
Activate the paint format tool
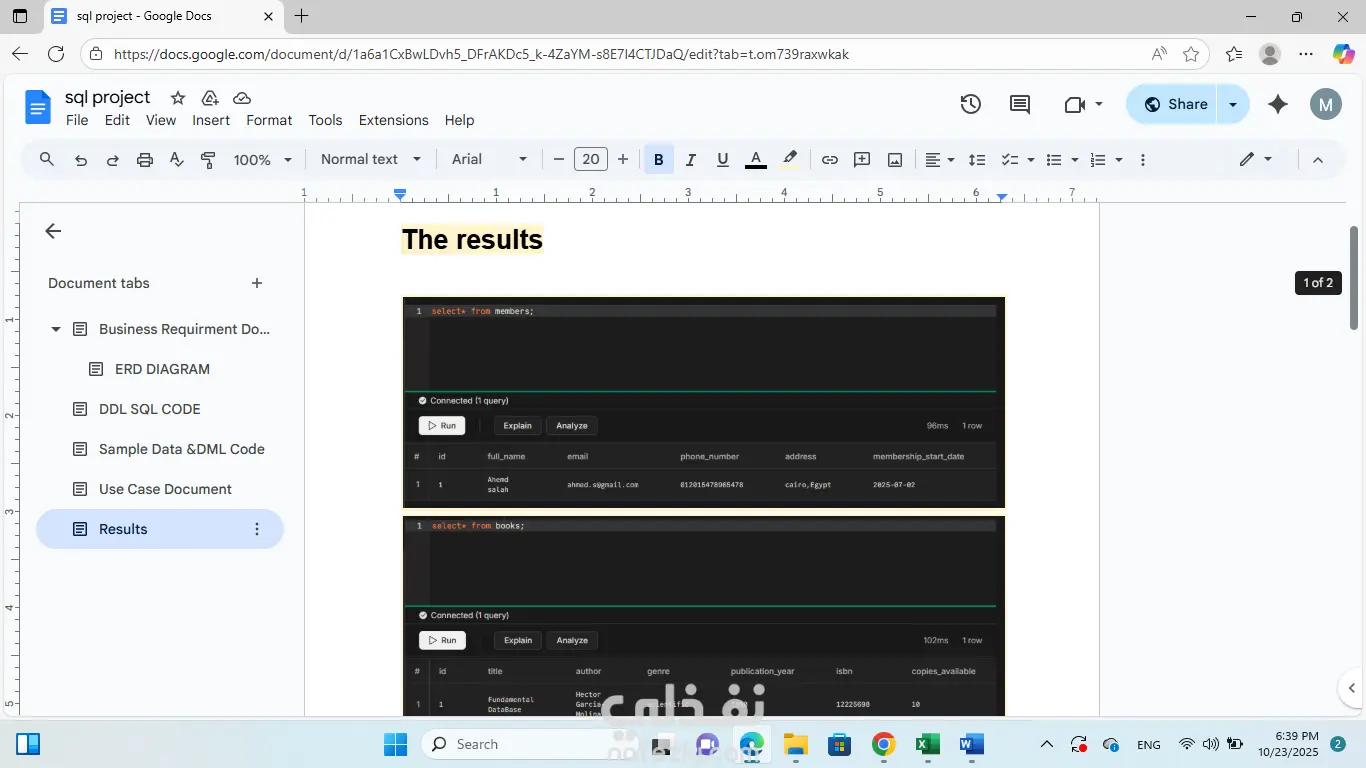pos(208,160)
